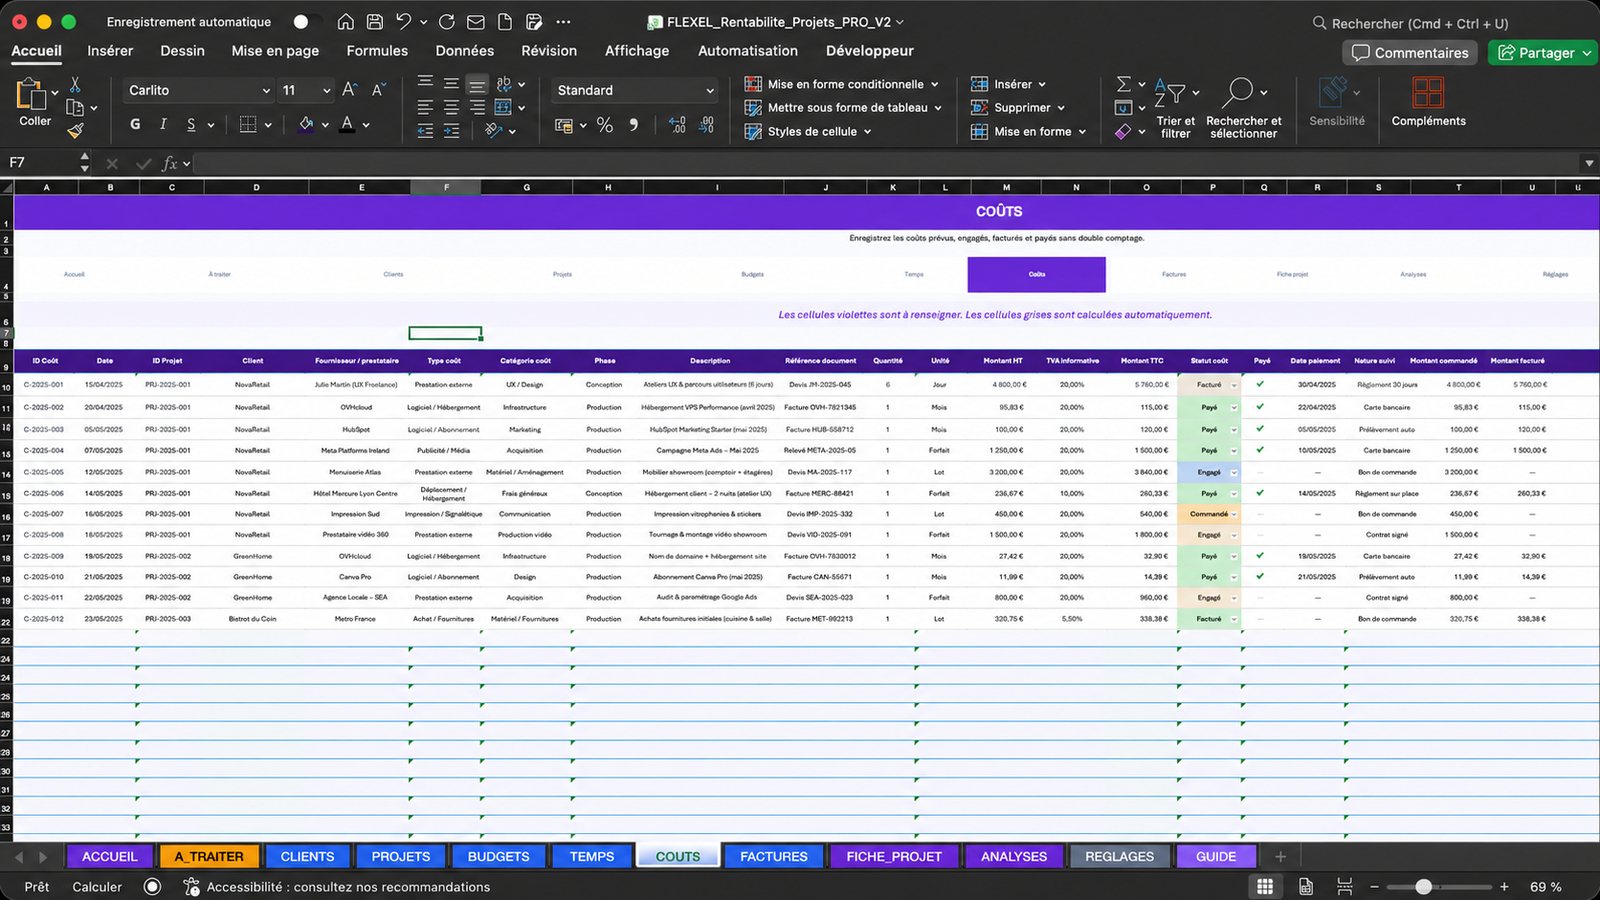Click the Save icon in title bar

[x=374, y=22]
